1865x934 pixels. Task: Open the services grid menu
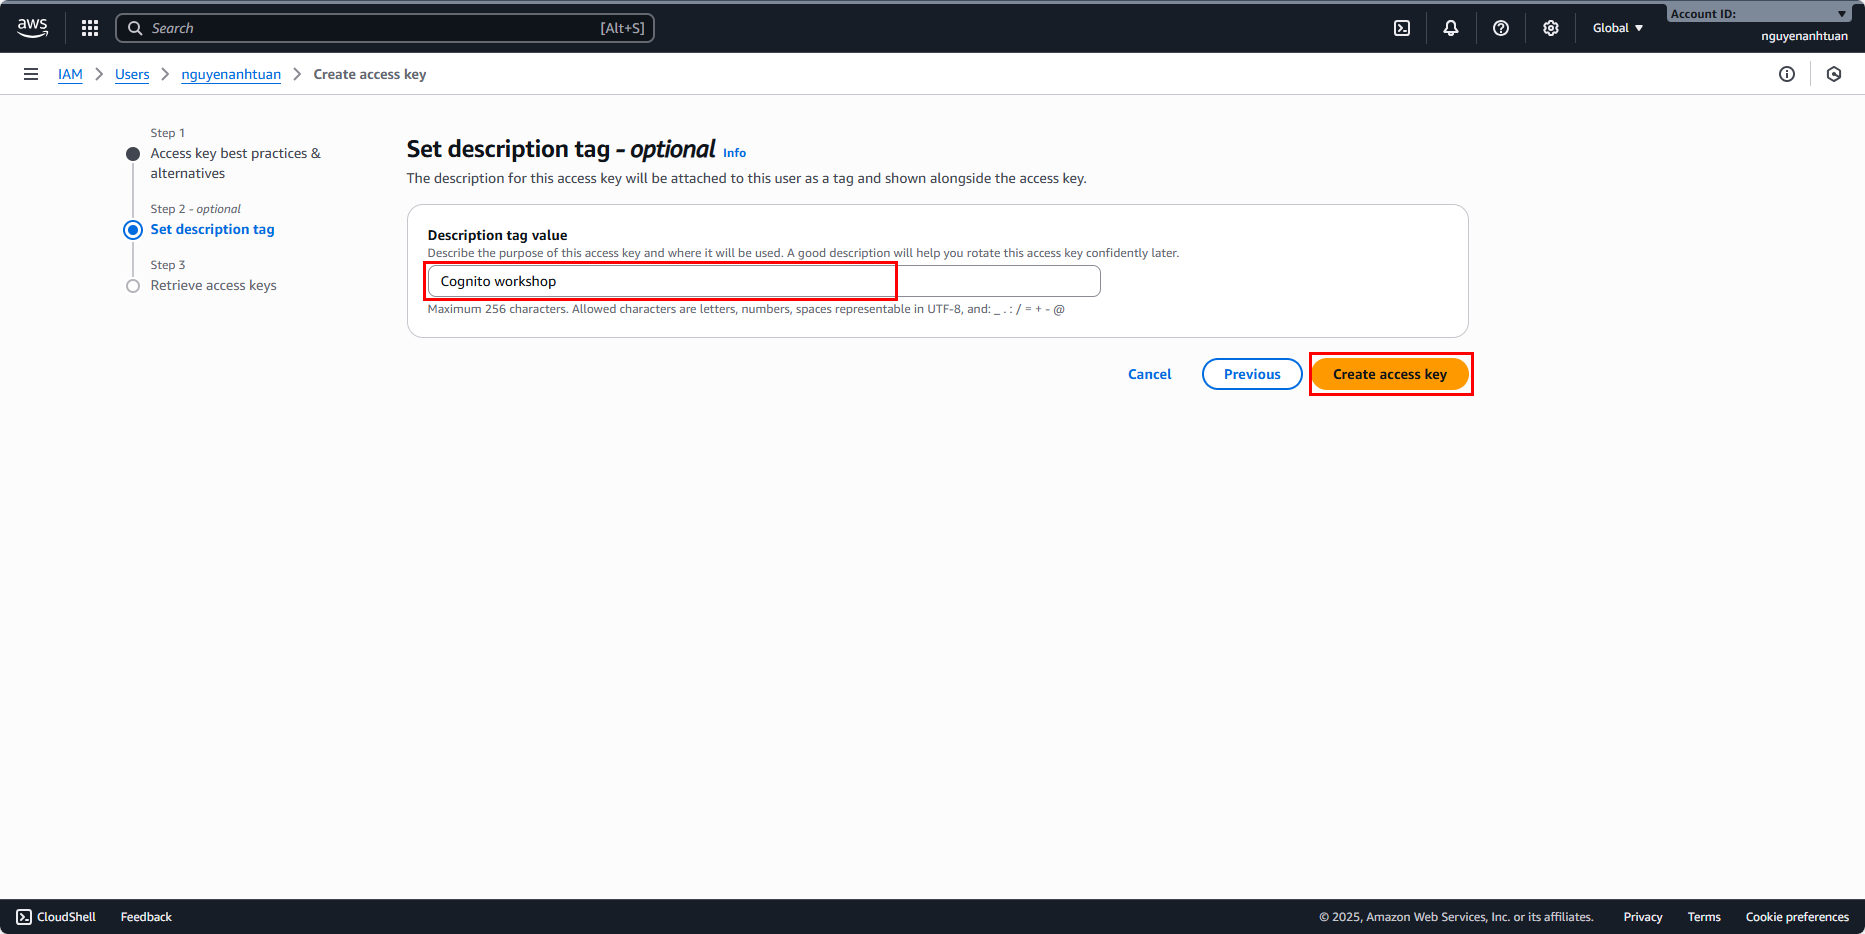(x=90, y=28)
